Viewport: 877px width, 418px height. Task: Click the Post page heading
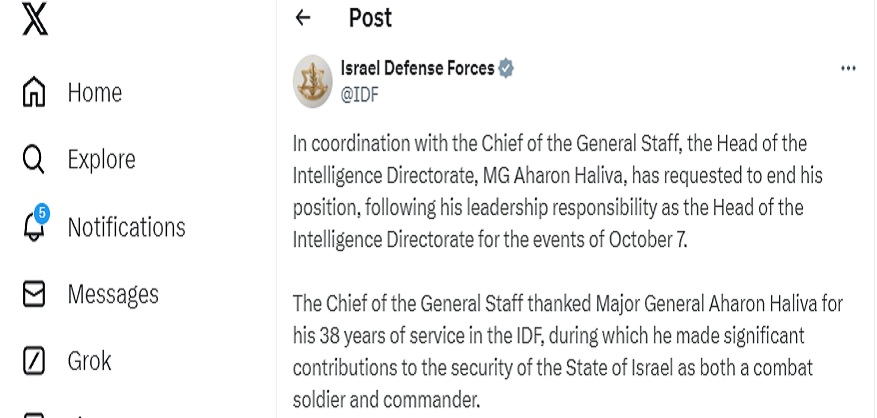370,18
